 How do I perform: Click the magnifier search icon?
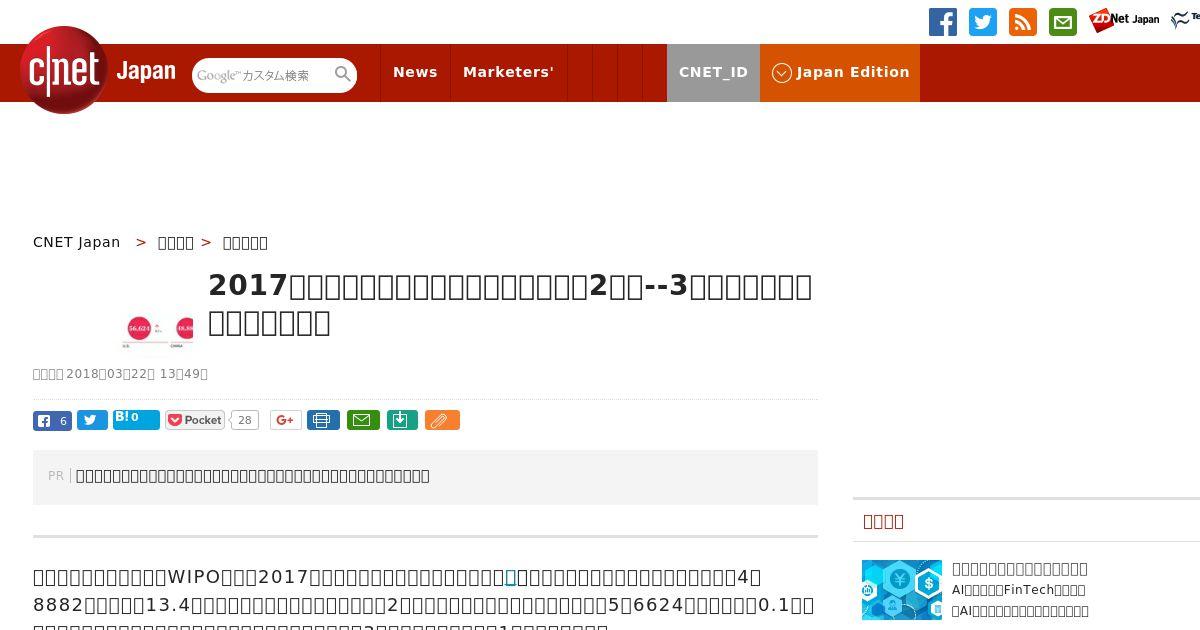tap(343, 74)
